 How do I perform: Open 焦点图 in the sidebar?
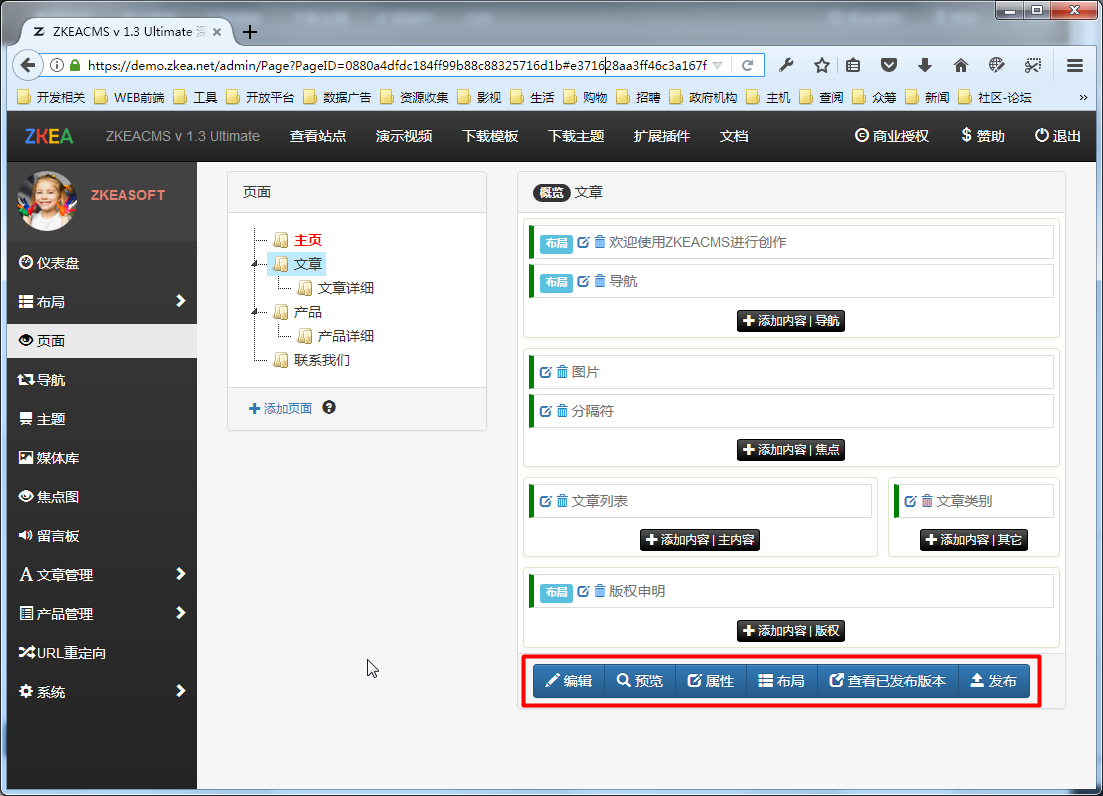click(102, 496)
